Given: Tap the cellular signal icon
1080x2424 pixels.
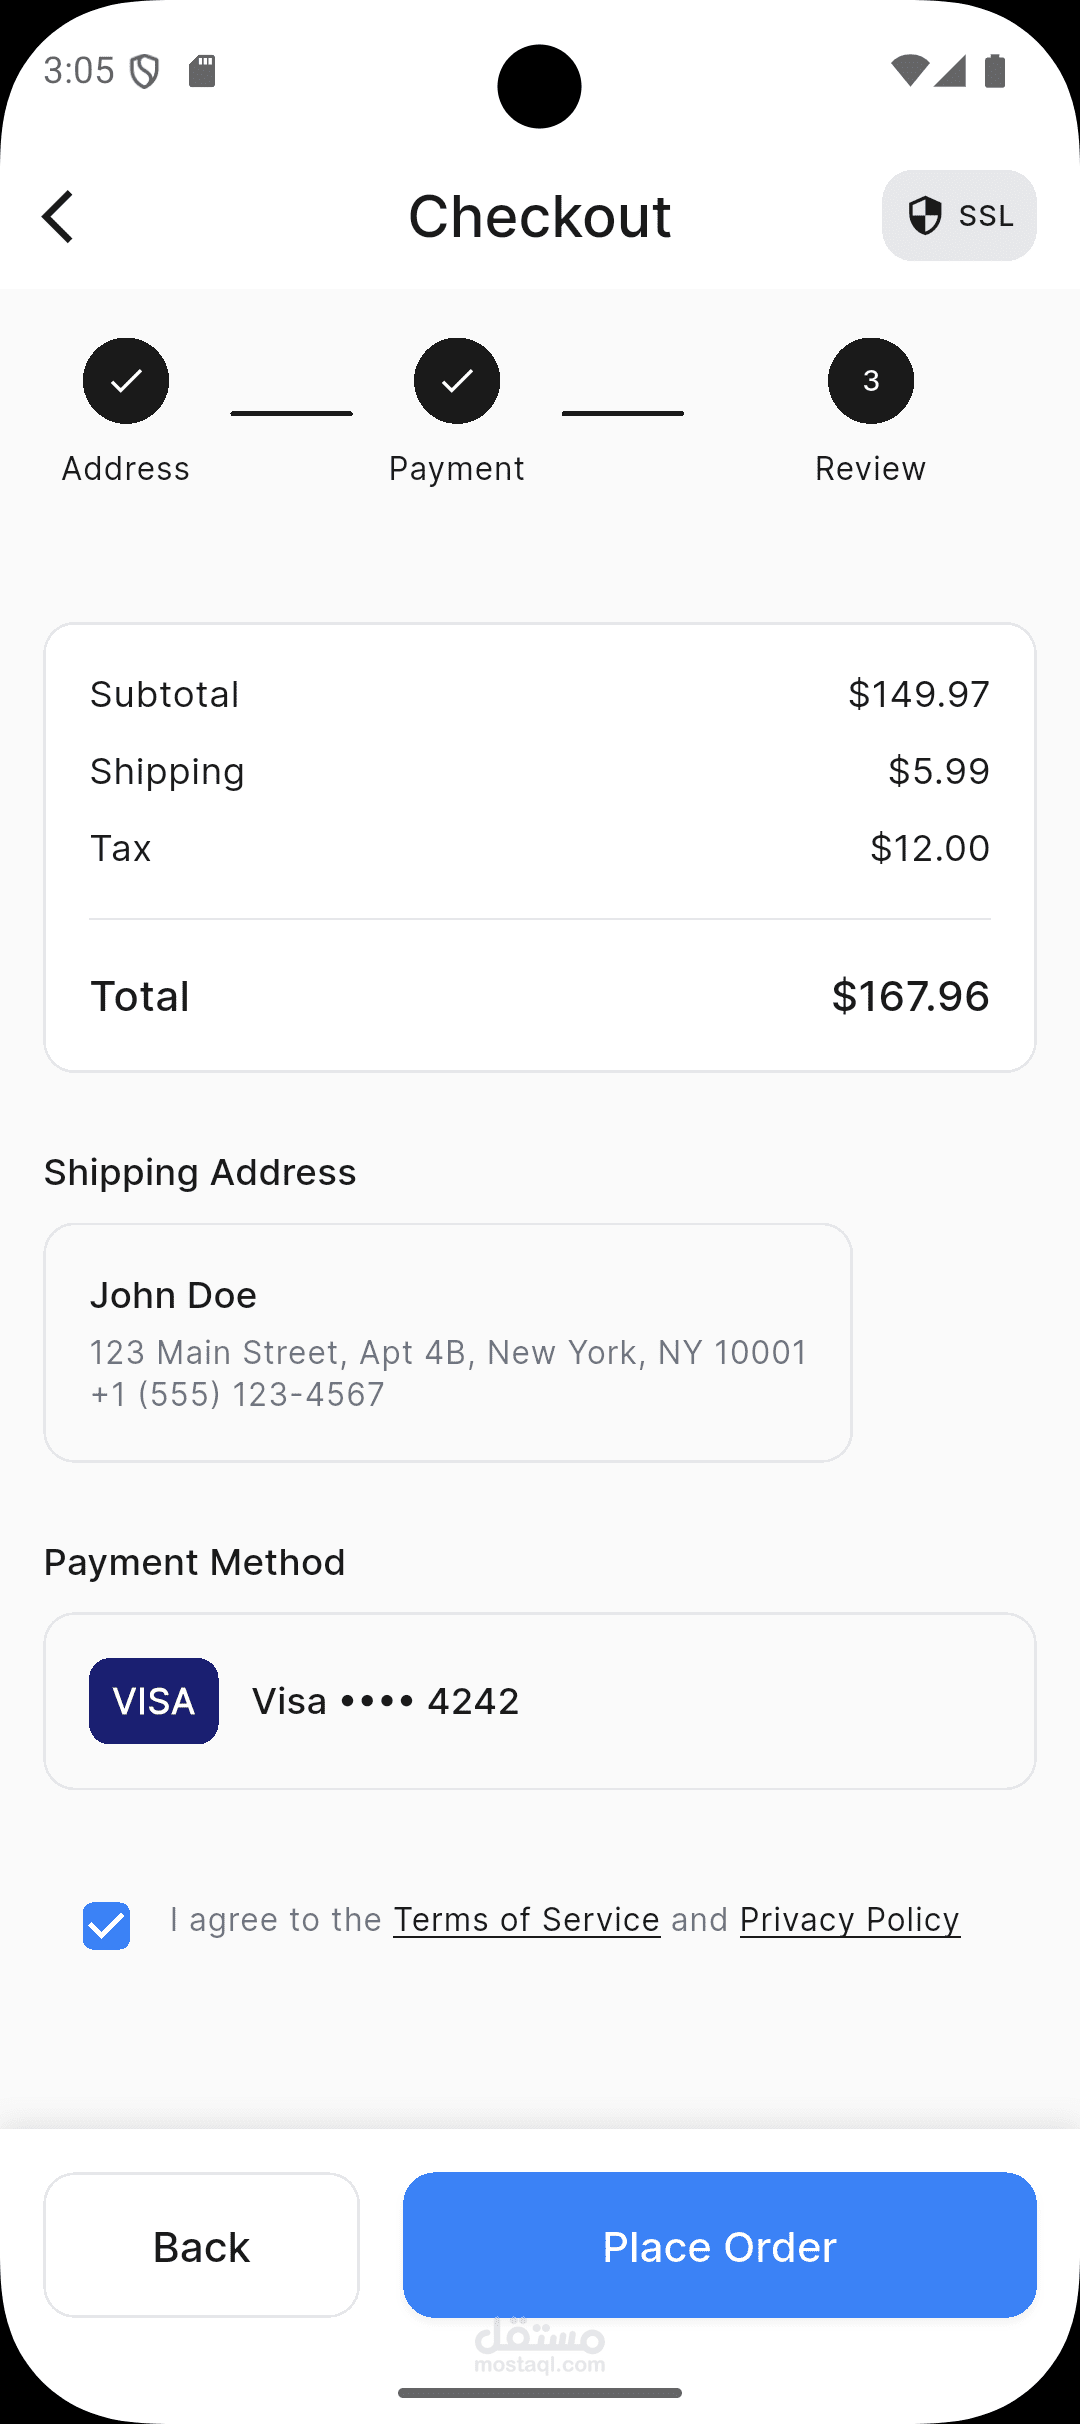Looking at the screenshot, I should pos(950,71).
